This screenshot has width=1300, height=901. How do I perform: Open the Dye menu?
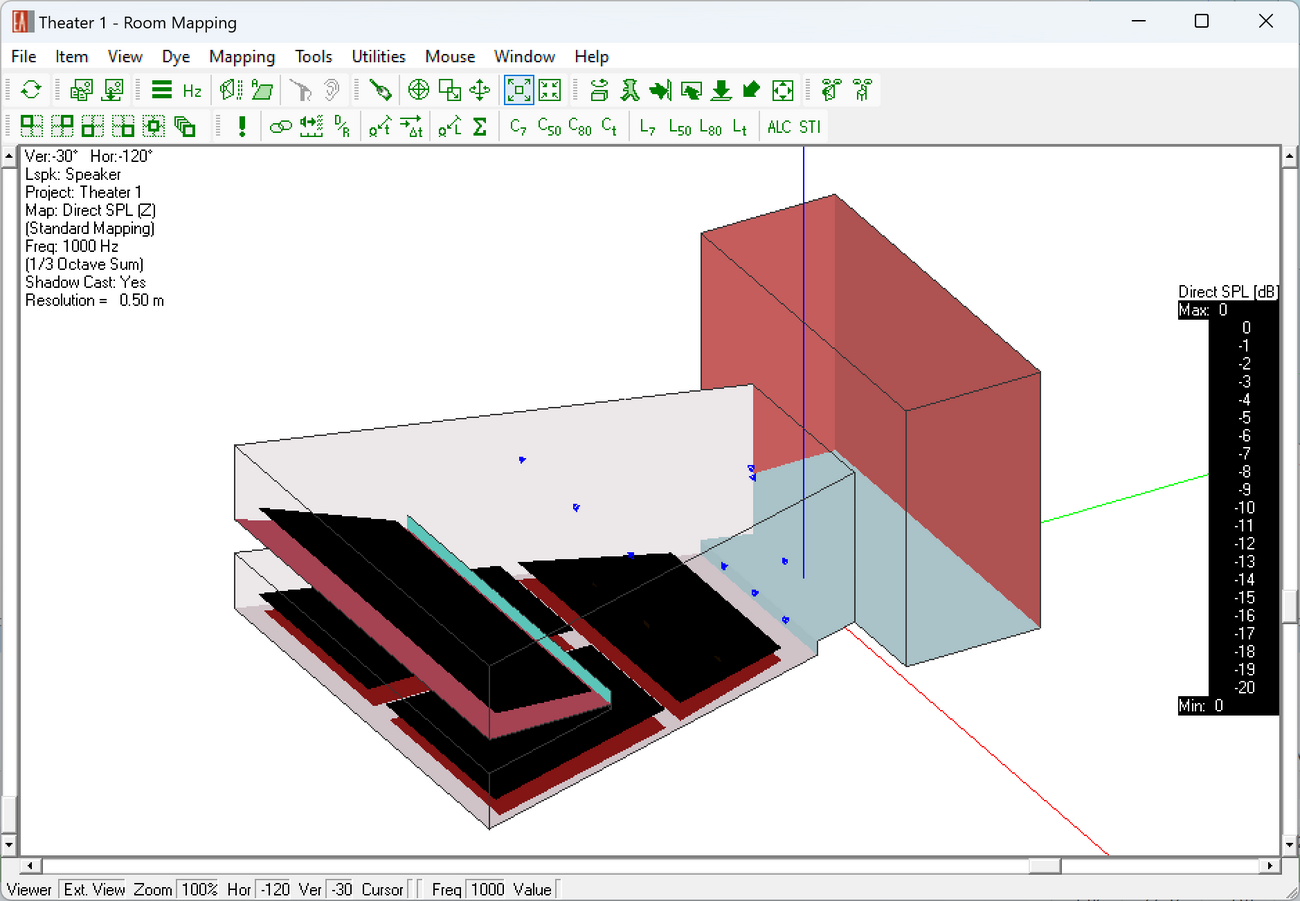[176, 57]
